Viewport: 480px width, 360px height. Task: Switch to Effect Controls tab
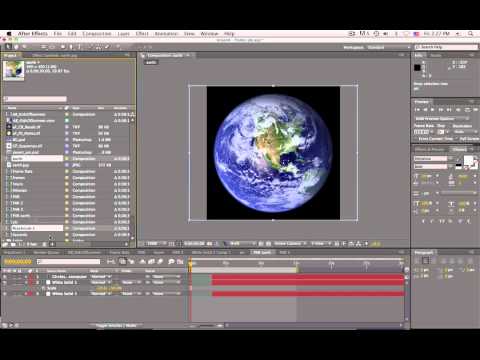(x=55, y=55)
